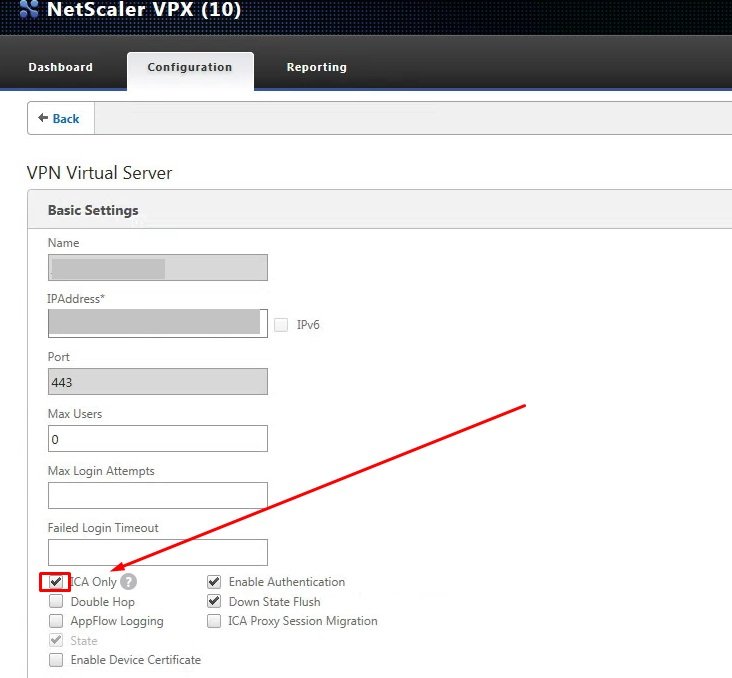Uncheck Enable Authentication checkbox
The height and width of the screenshot is (678, 732).
point(214,582)
